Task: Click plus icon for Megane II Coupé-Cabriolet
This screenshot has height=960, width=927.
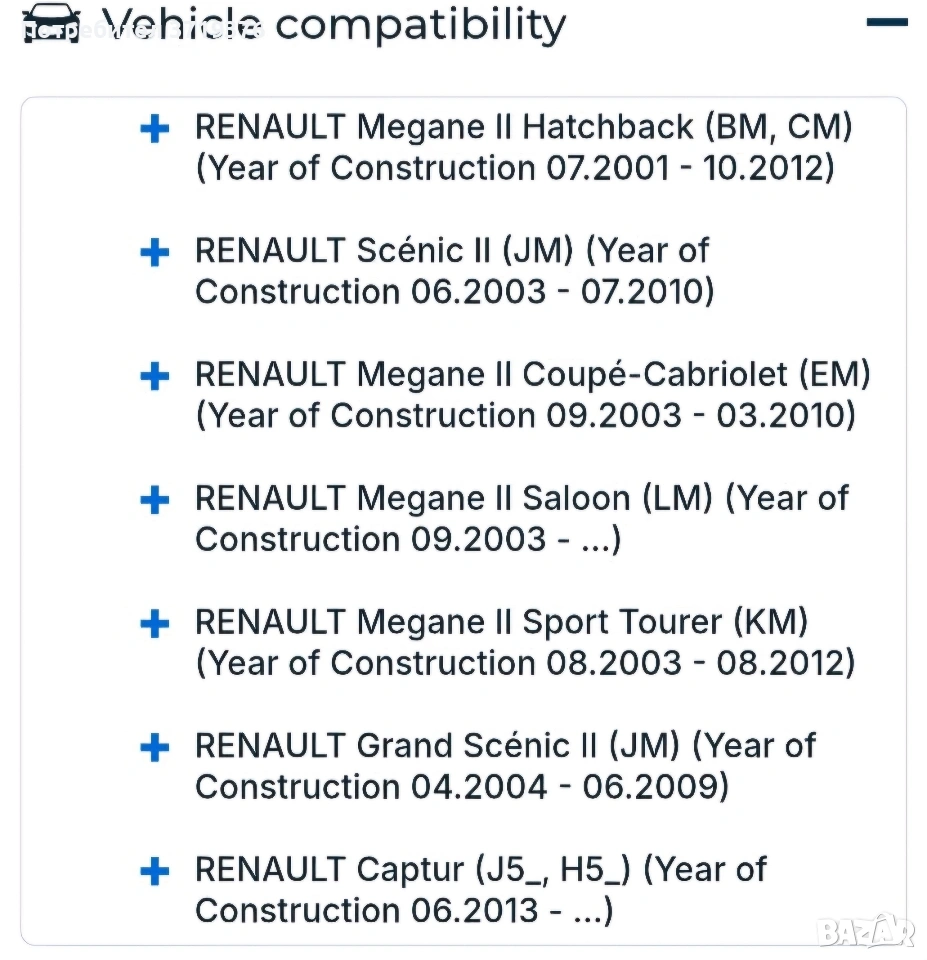Action: click(x=154, y=377)
